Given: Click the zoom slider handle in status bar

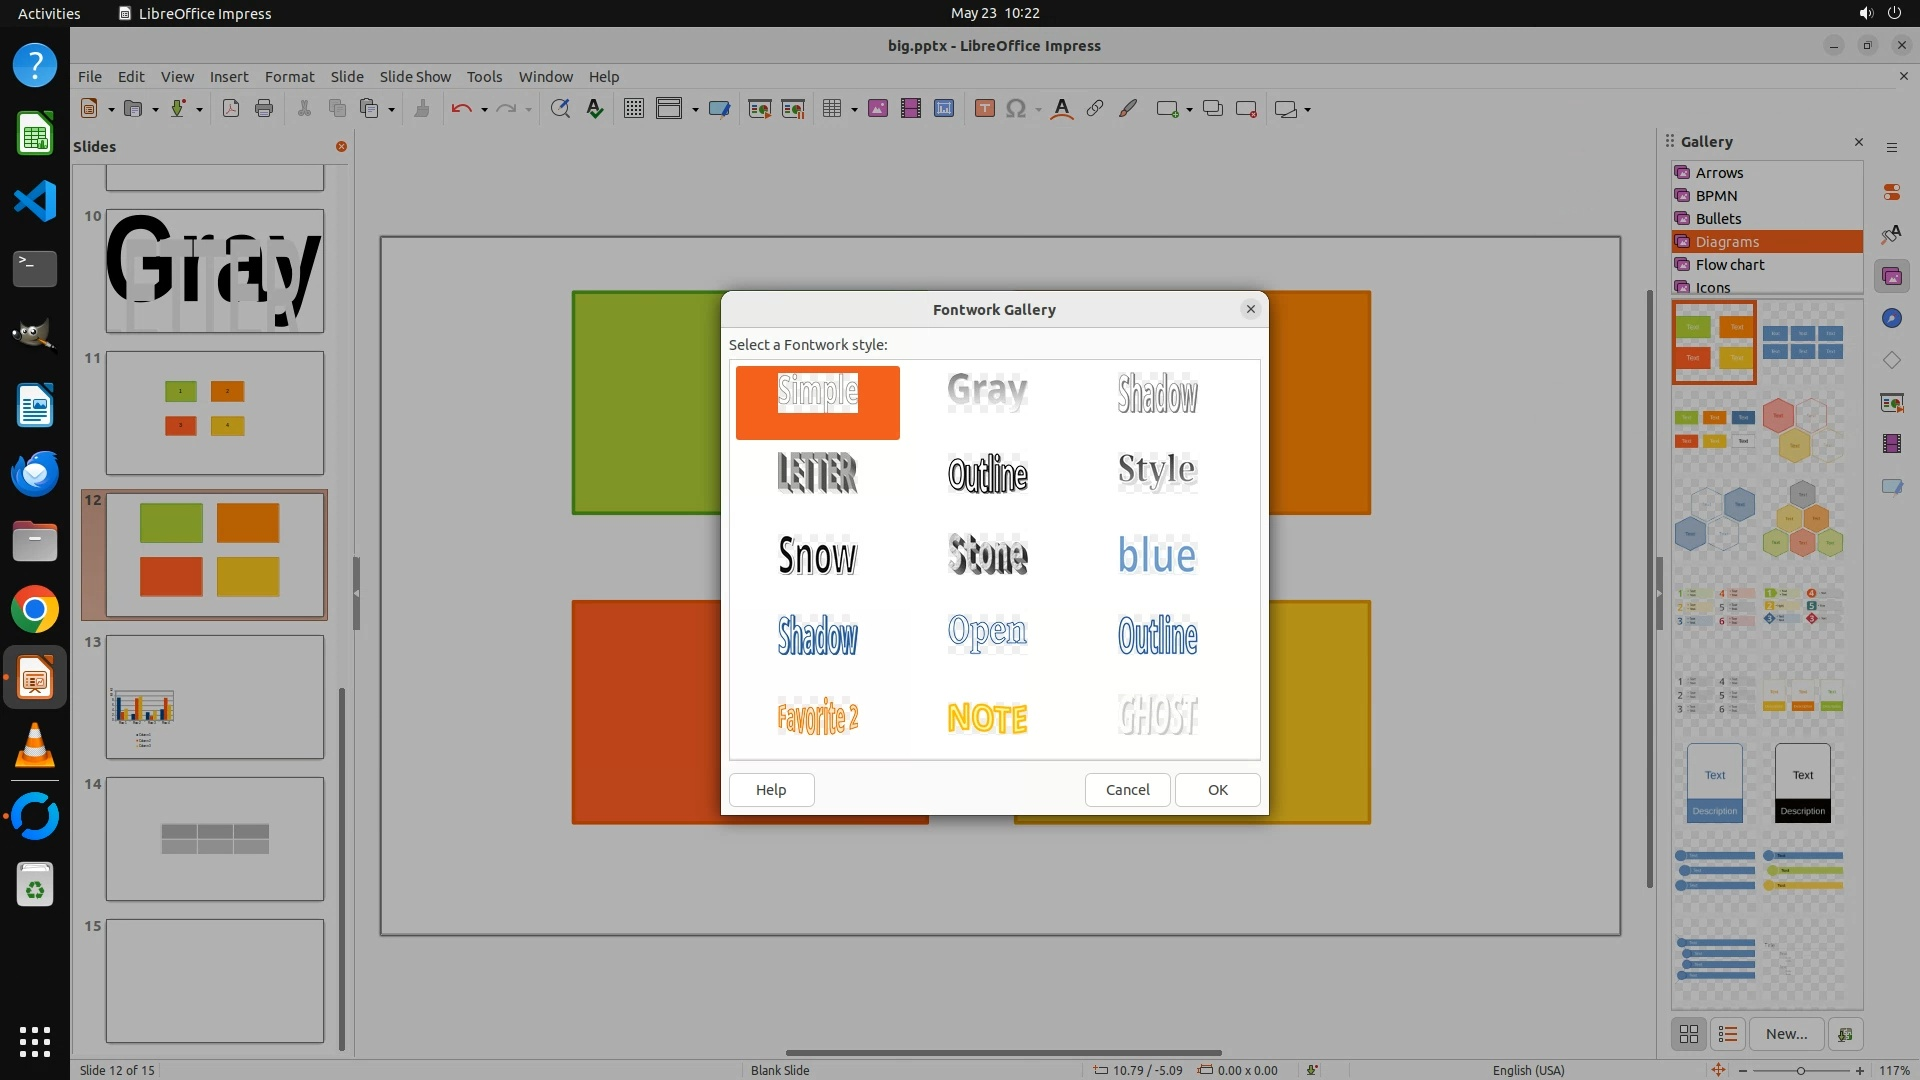Looking at the screenshot, I should (1801, 1070).
